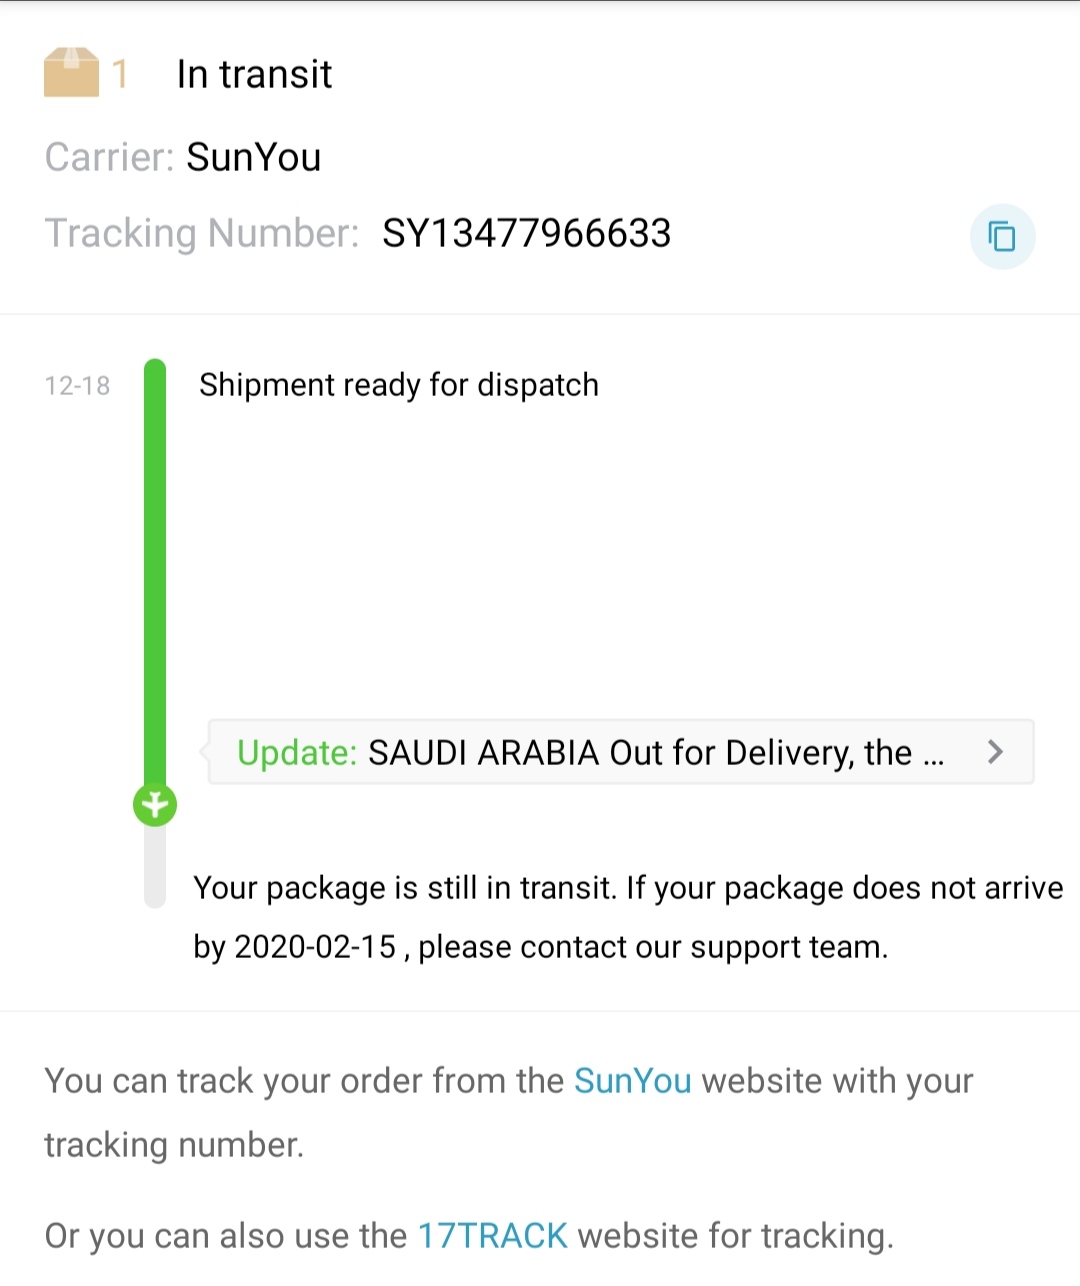This screenshot has height=1286, width=1080.
Task: Click the green shipment progress bar
Action: pos(154,570)
